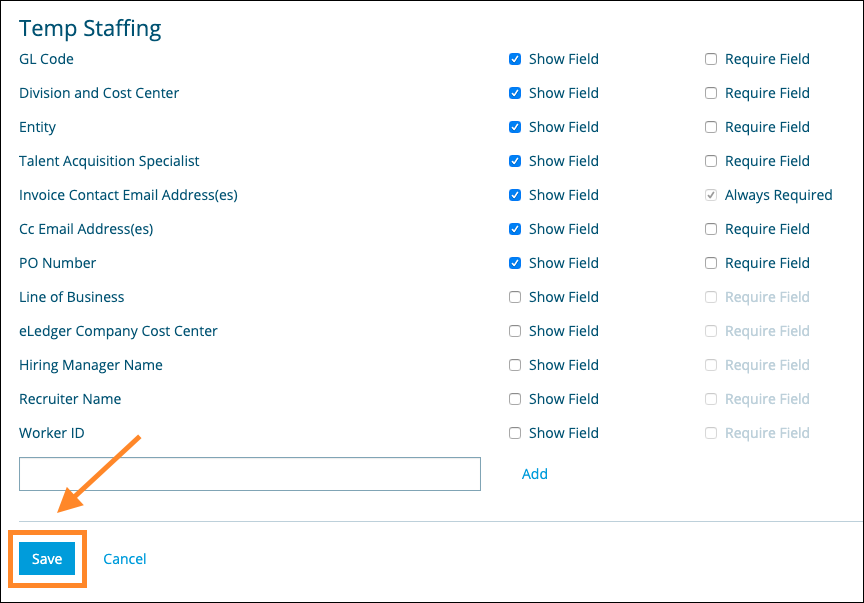864x603 pixels.
Task: Uncheck Show Field for PO Number
Action: [x=515, y=263]
